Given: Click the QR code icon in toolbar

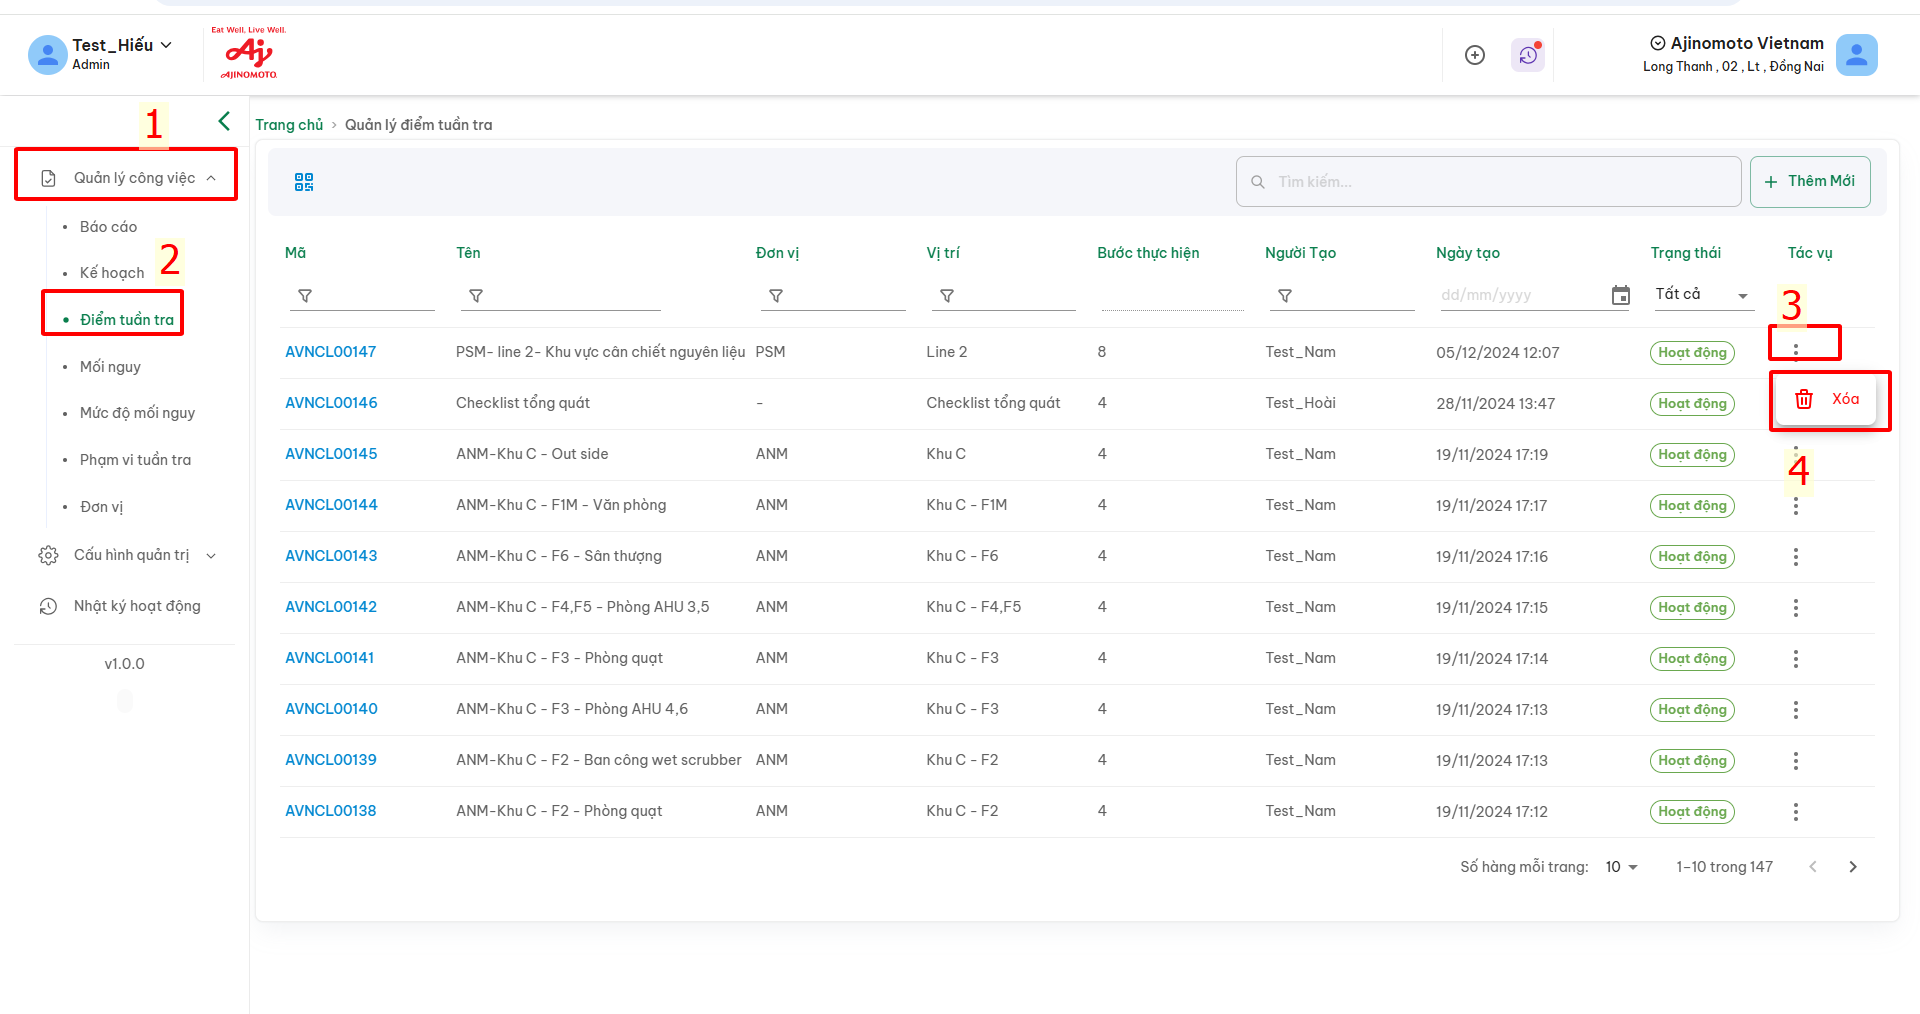Looking at the screenshot, I should click(304, 182).
